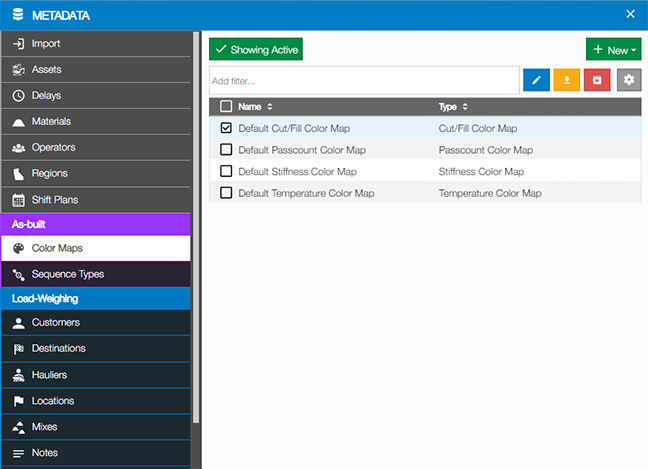648x469 pixels.
Task: Open the Import menu item
Action: tap(95, 43)
